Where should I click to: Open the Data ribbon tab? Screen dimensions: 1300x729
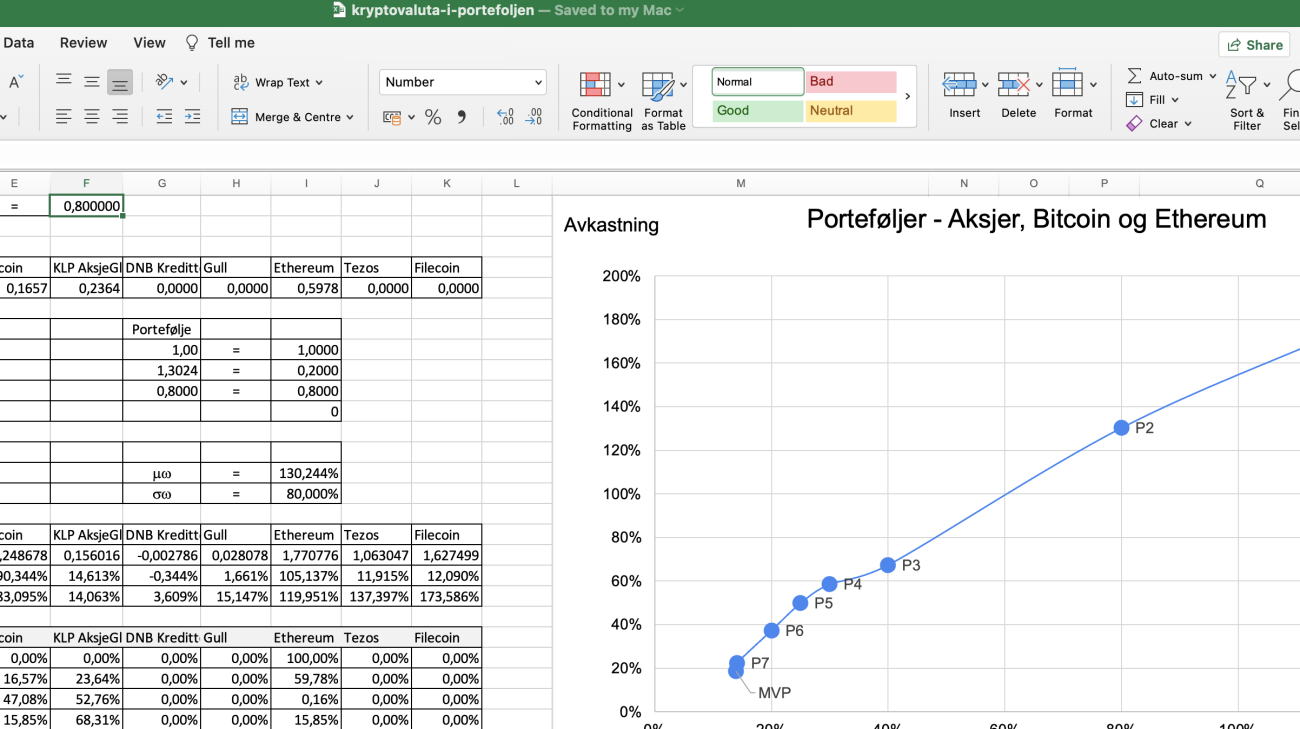coord(18,43)
